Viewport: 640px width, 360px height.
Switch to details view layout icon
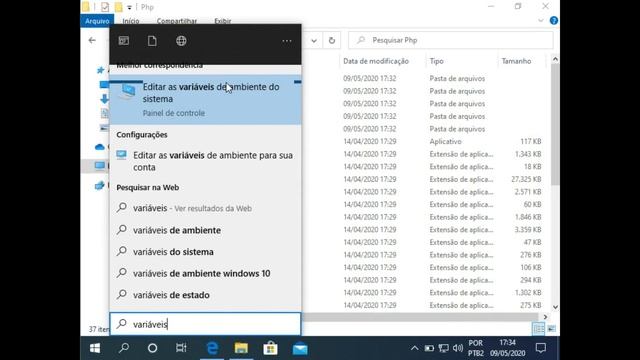coord(539,329)
